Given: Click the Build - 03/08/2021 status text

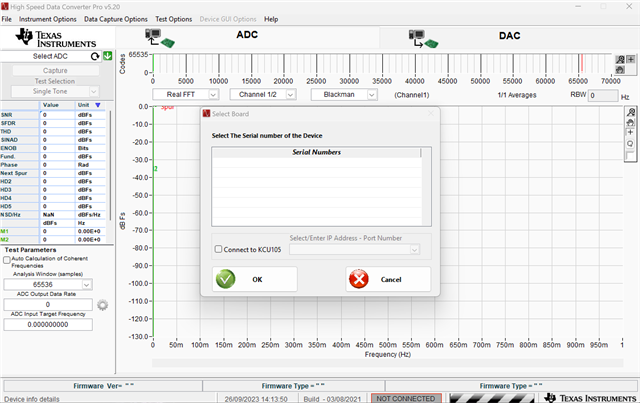Looking at the screenshot, I should [332, 399].
